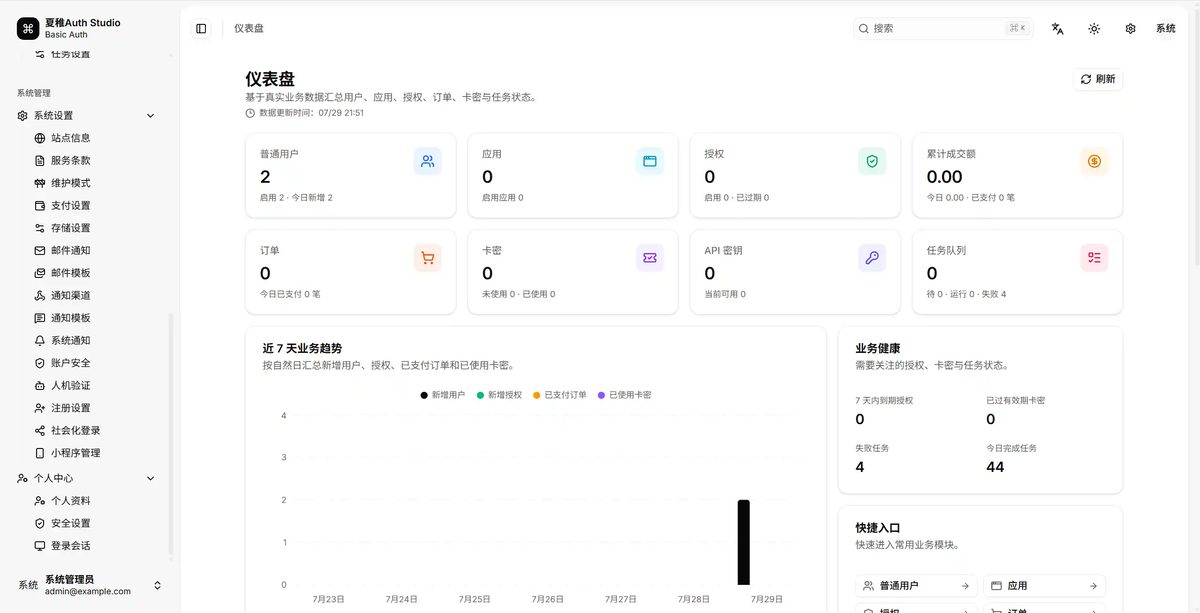1200x613 pixels.
Task: Click the API 密钥 key icon
Action: (x=872, y=258)
